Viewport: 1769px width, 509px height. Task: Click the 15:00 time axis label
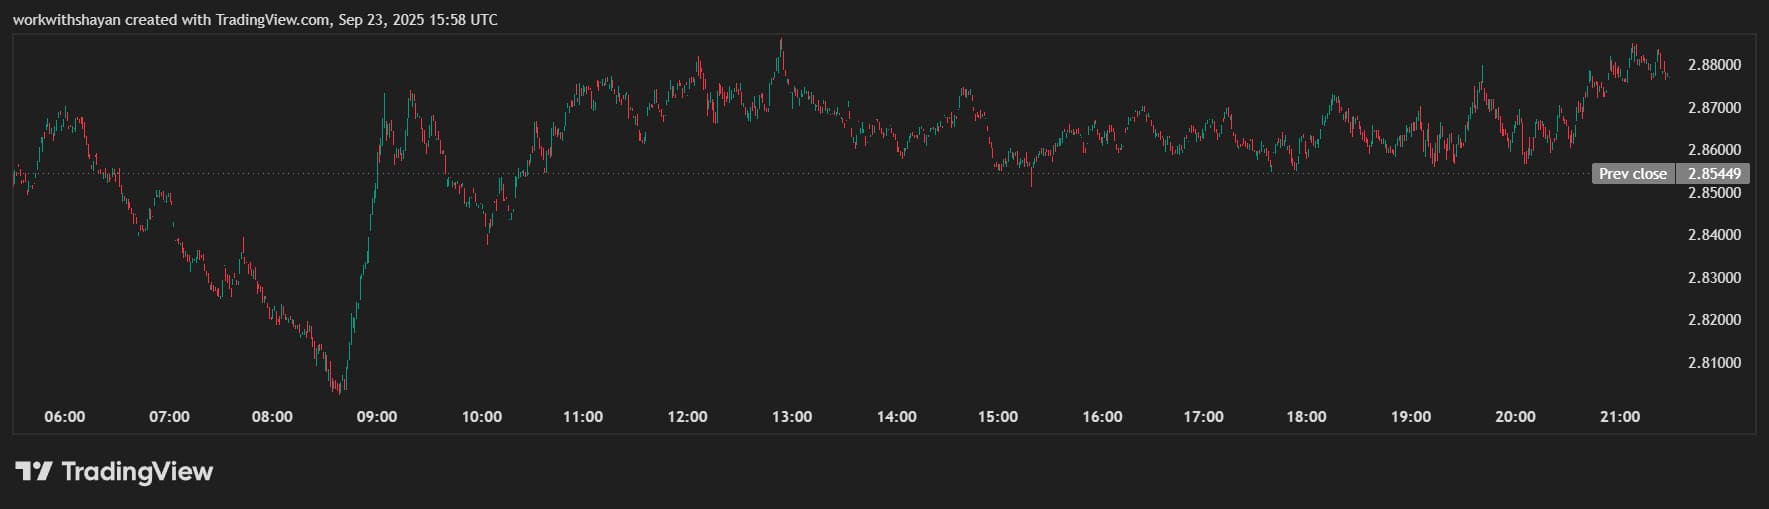click(x=998, y=417)
